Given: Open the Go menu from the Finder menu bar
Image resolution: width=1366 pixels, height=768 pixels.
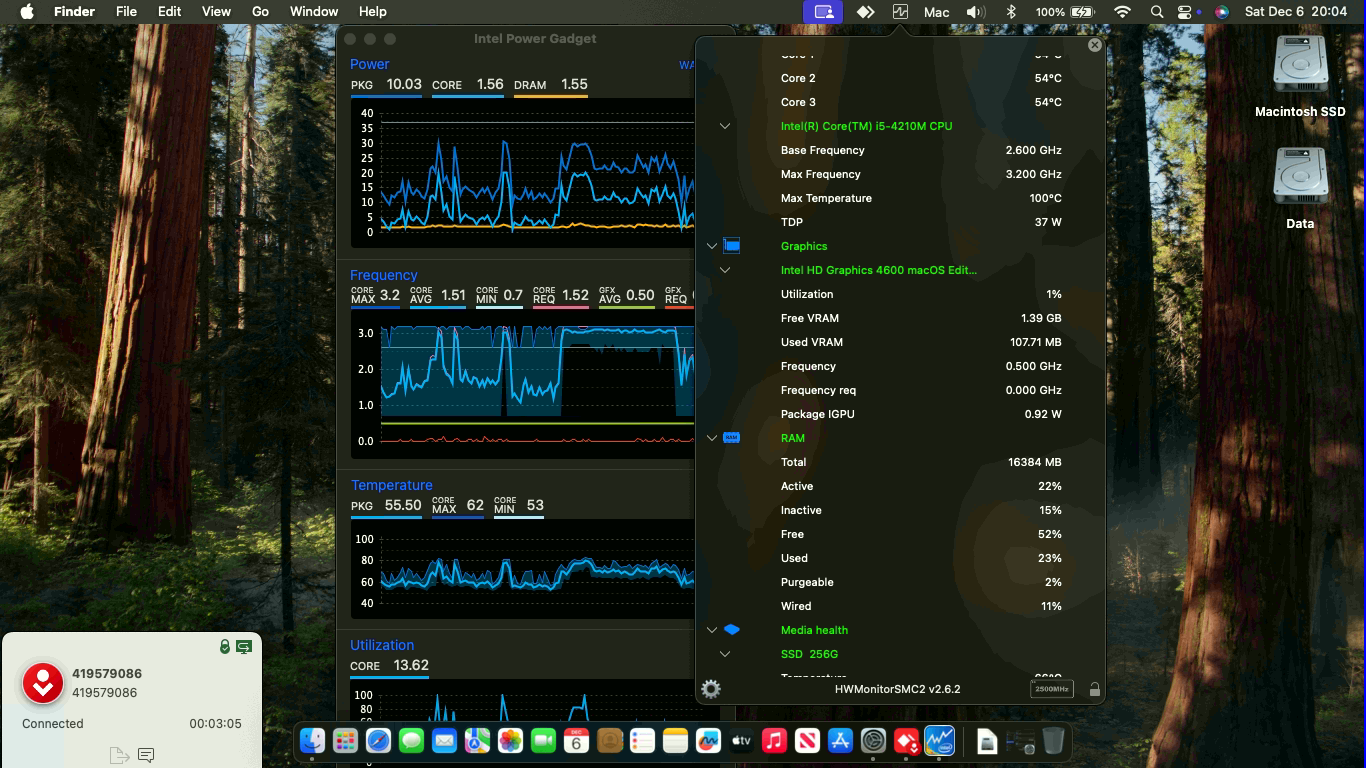Looking at the screenshot, I should pyautogui.click(x=259, y=12).
